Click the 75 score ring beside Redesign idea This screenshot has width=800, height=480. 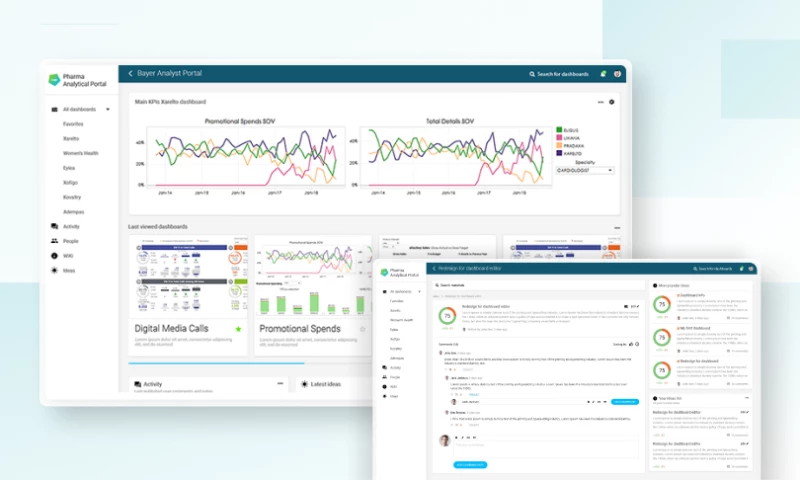coord(447,316)
